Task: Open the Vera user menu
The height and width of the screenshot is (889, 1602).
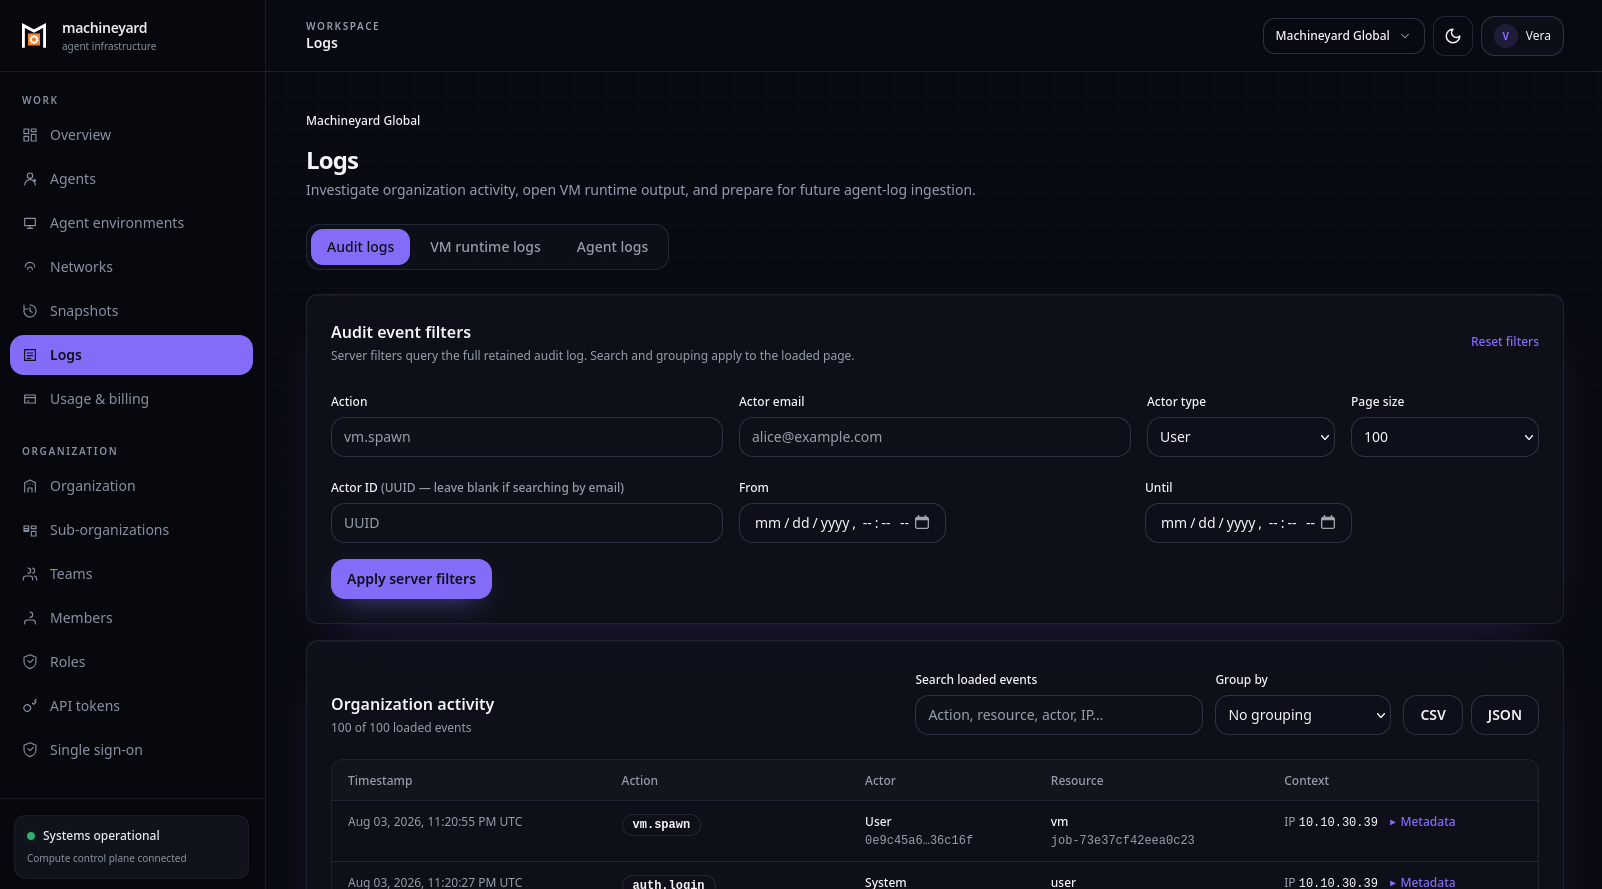Action: (1522, 36)
